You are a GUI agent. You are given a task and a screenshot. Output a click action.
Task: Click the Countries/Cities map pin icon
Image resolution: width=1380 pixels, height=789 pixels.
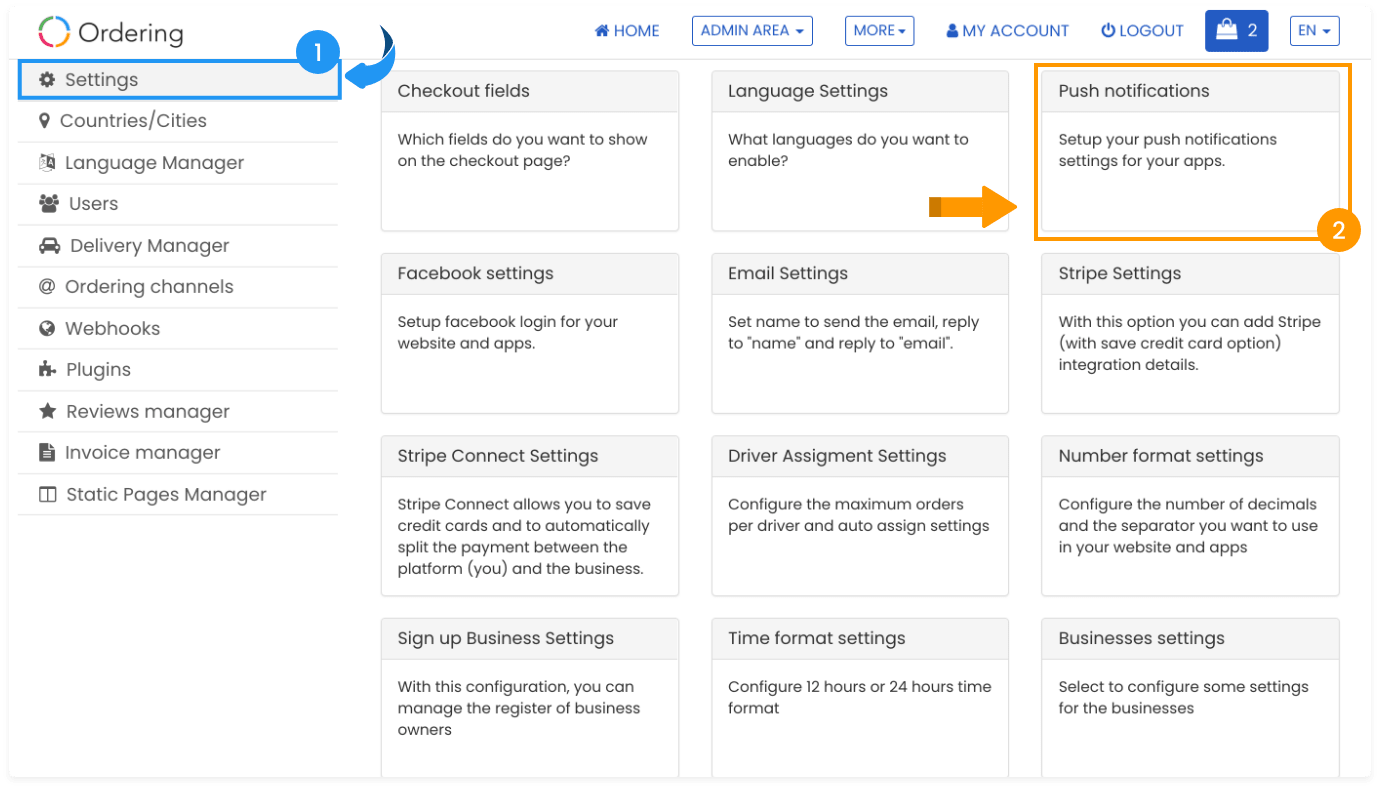(x=44, y=121)
